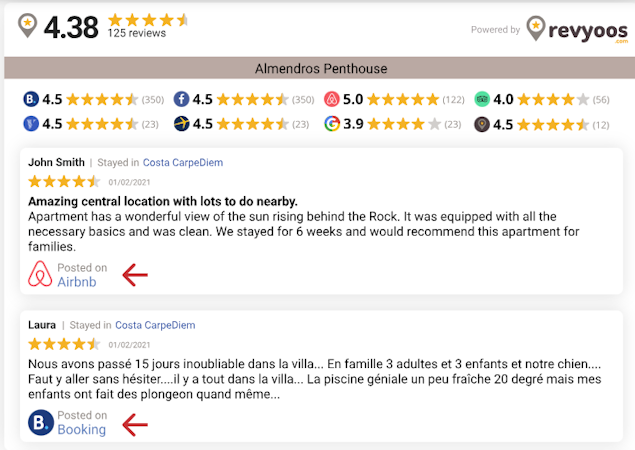Open the Booking link in Laura's review
The width and height of the screenshot is (635, 450).
coord(82,430)
